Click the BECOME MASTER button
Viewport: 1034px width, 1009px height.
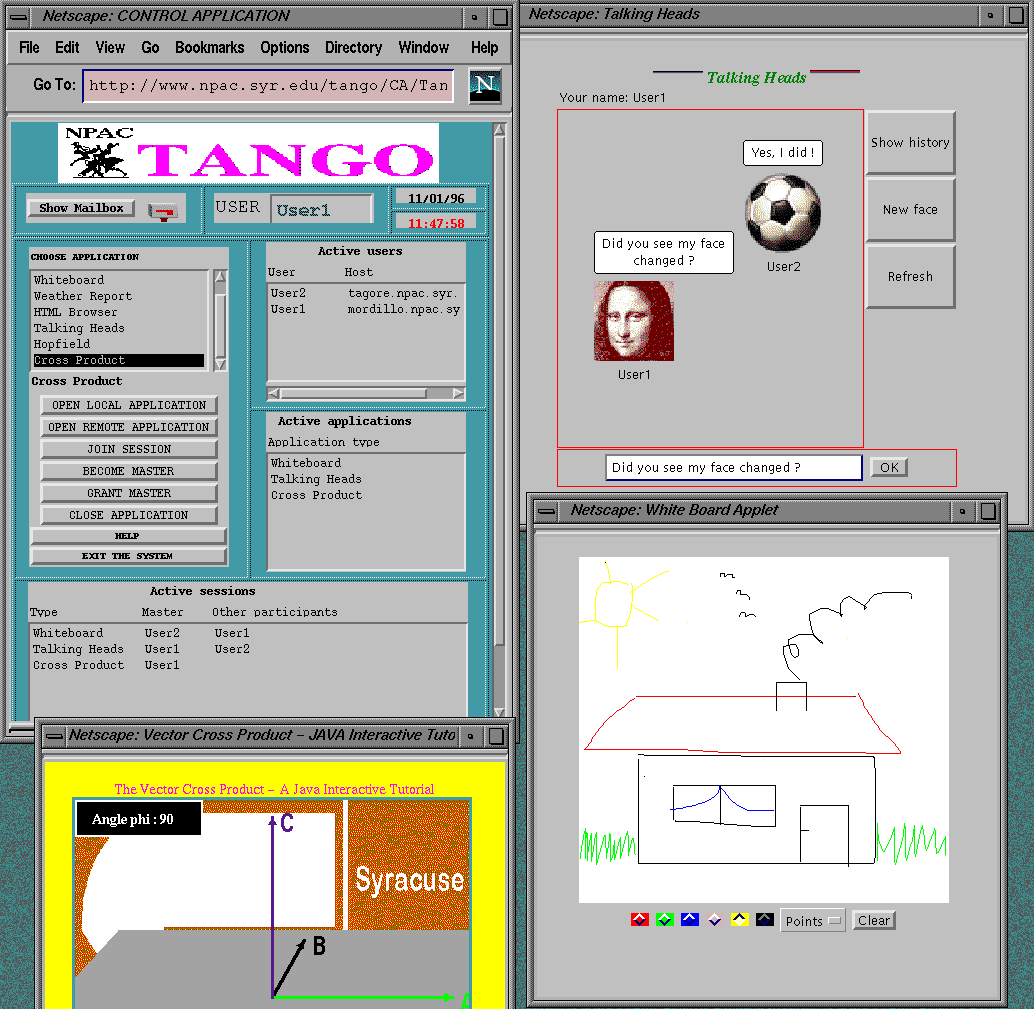[x=129, y=471]
